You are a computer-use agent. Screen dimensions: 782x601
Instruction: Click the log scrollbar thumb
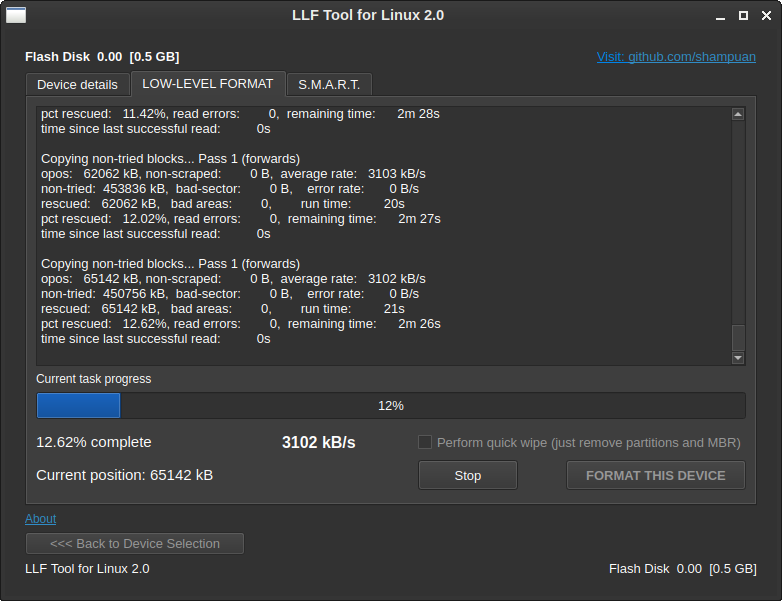pyautogui.click(x=738, y=337)
